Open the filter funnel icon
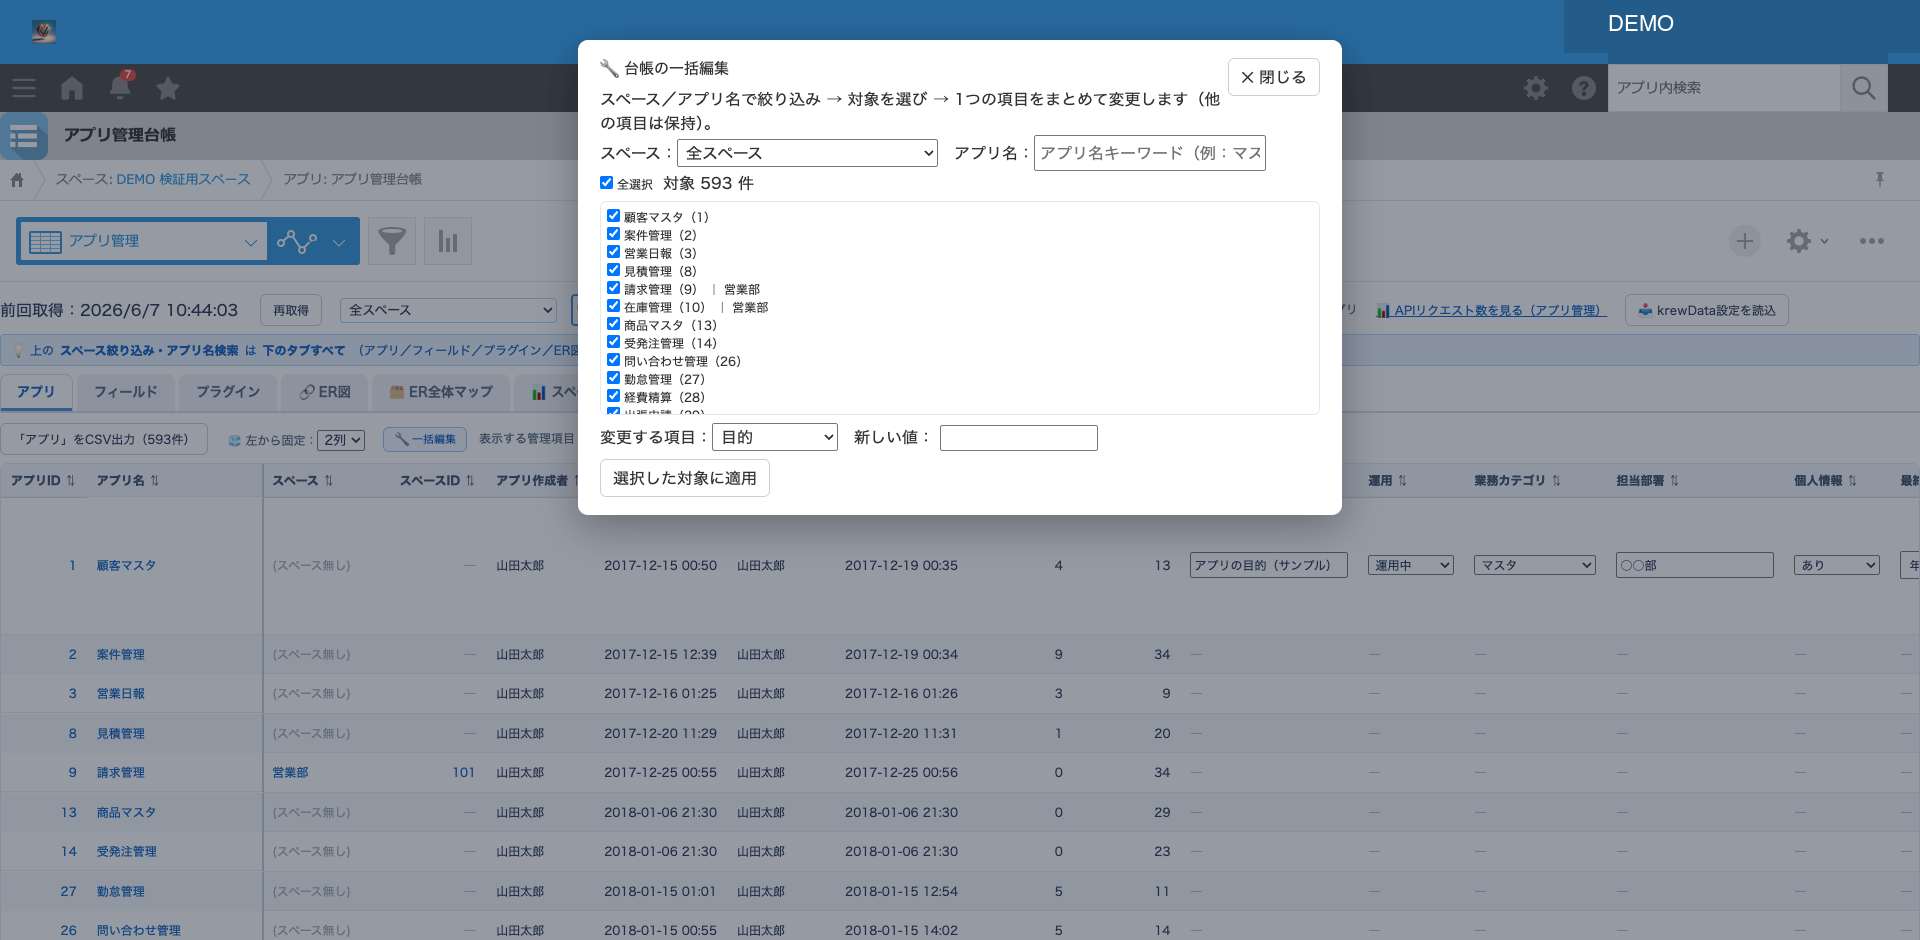This screenshot has width=1920, height=940. coord(392,241)
